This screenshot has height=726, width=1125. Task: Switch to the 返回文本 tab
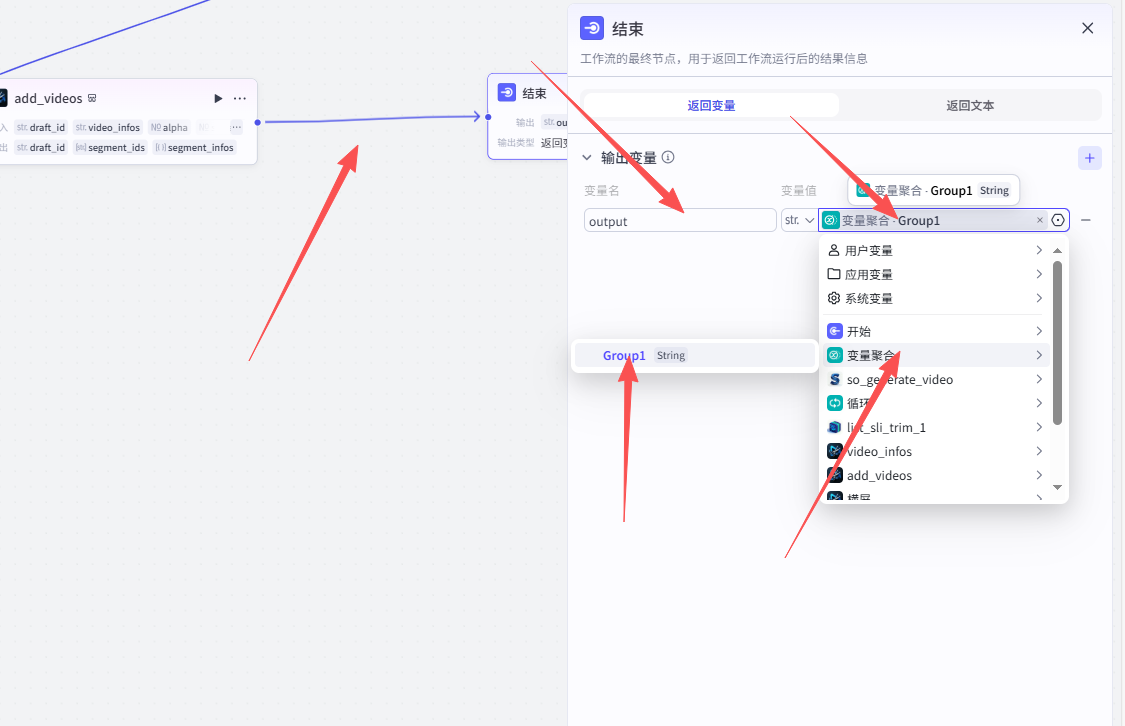(x=970, y=105)
